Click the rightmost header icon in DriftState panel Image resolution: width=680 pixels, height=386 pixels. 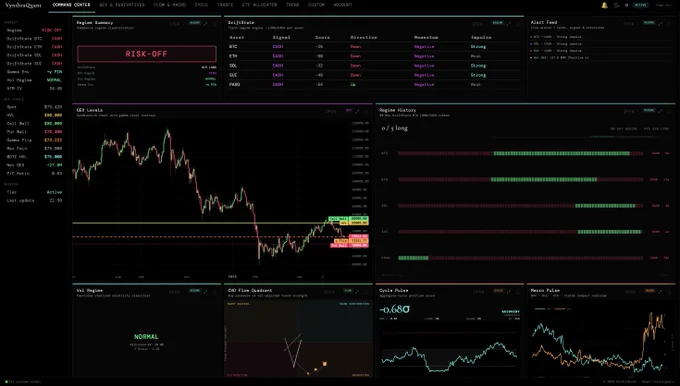pos(518,24)
